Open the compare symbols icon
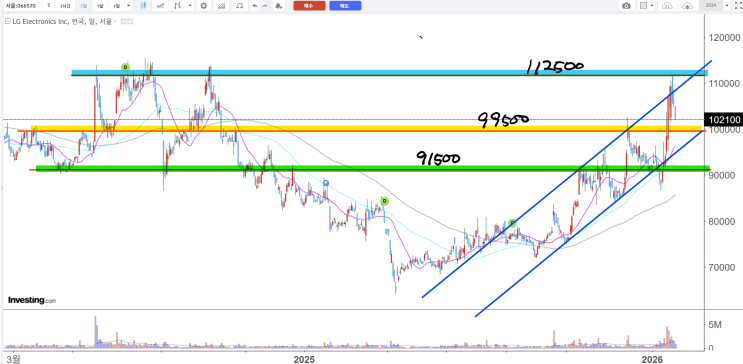The height and width of the screenshot is (364, 743). (178, 6)
